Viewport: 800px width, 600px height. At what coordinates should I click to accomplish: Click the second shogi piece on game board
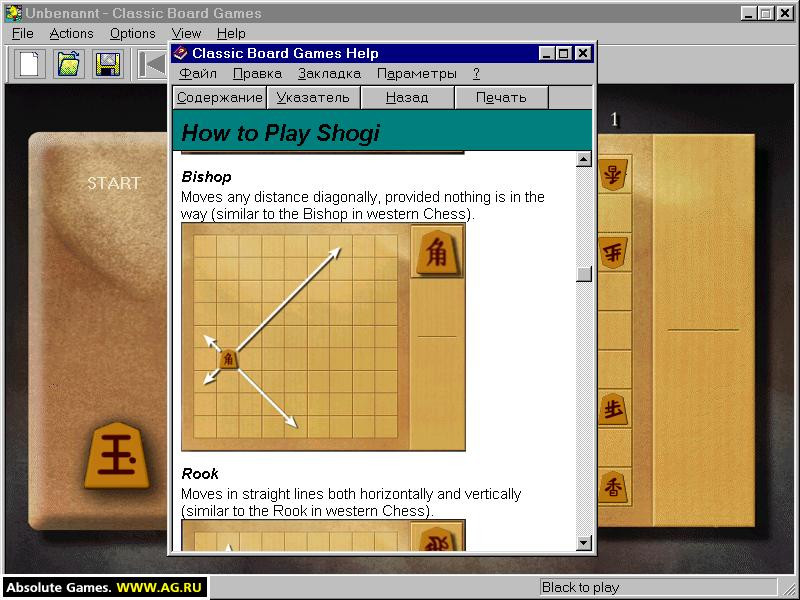point(613,252)
